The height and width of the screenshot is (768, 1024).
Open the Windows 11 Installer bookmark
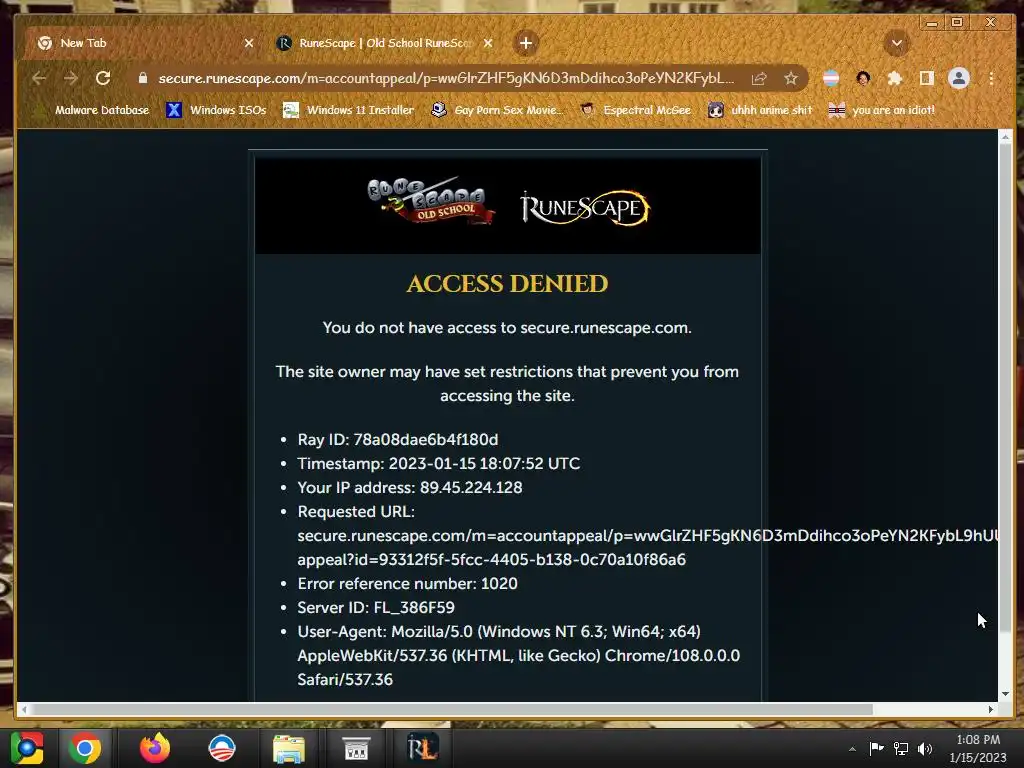pos(348,110)
